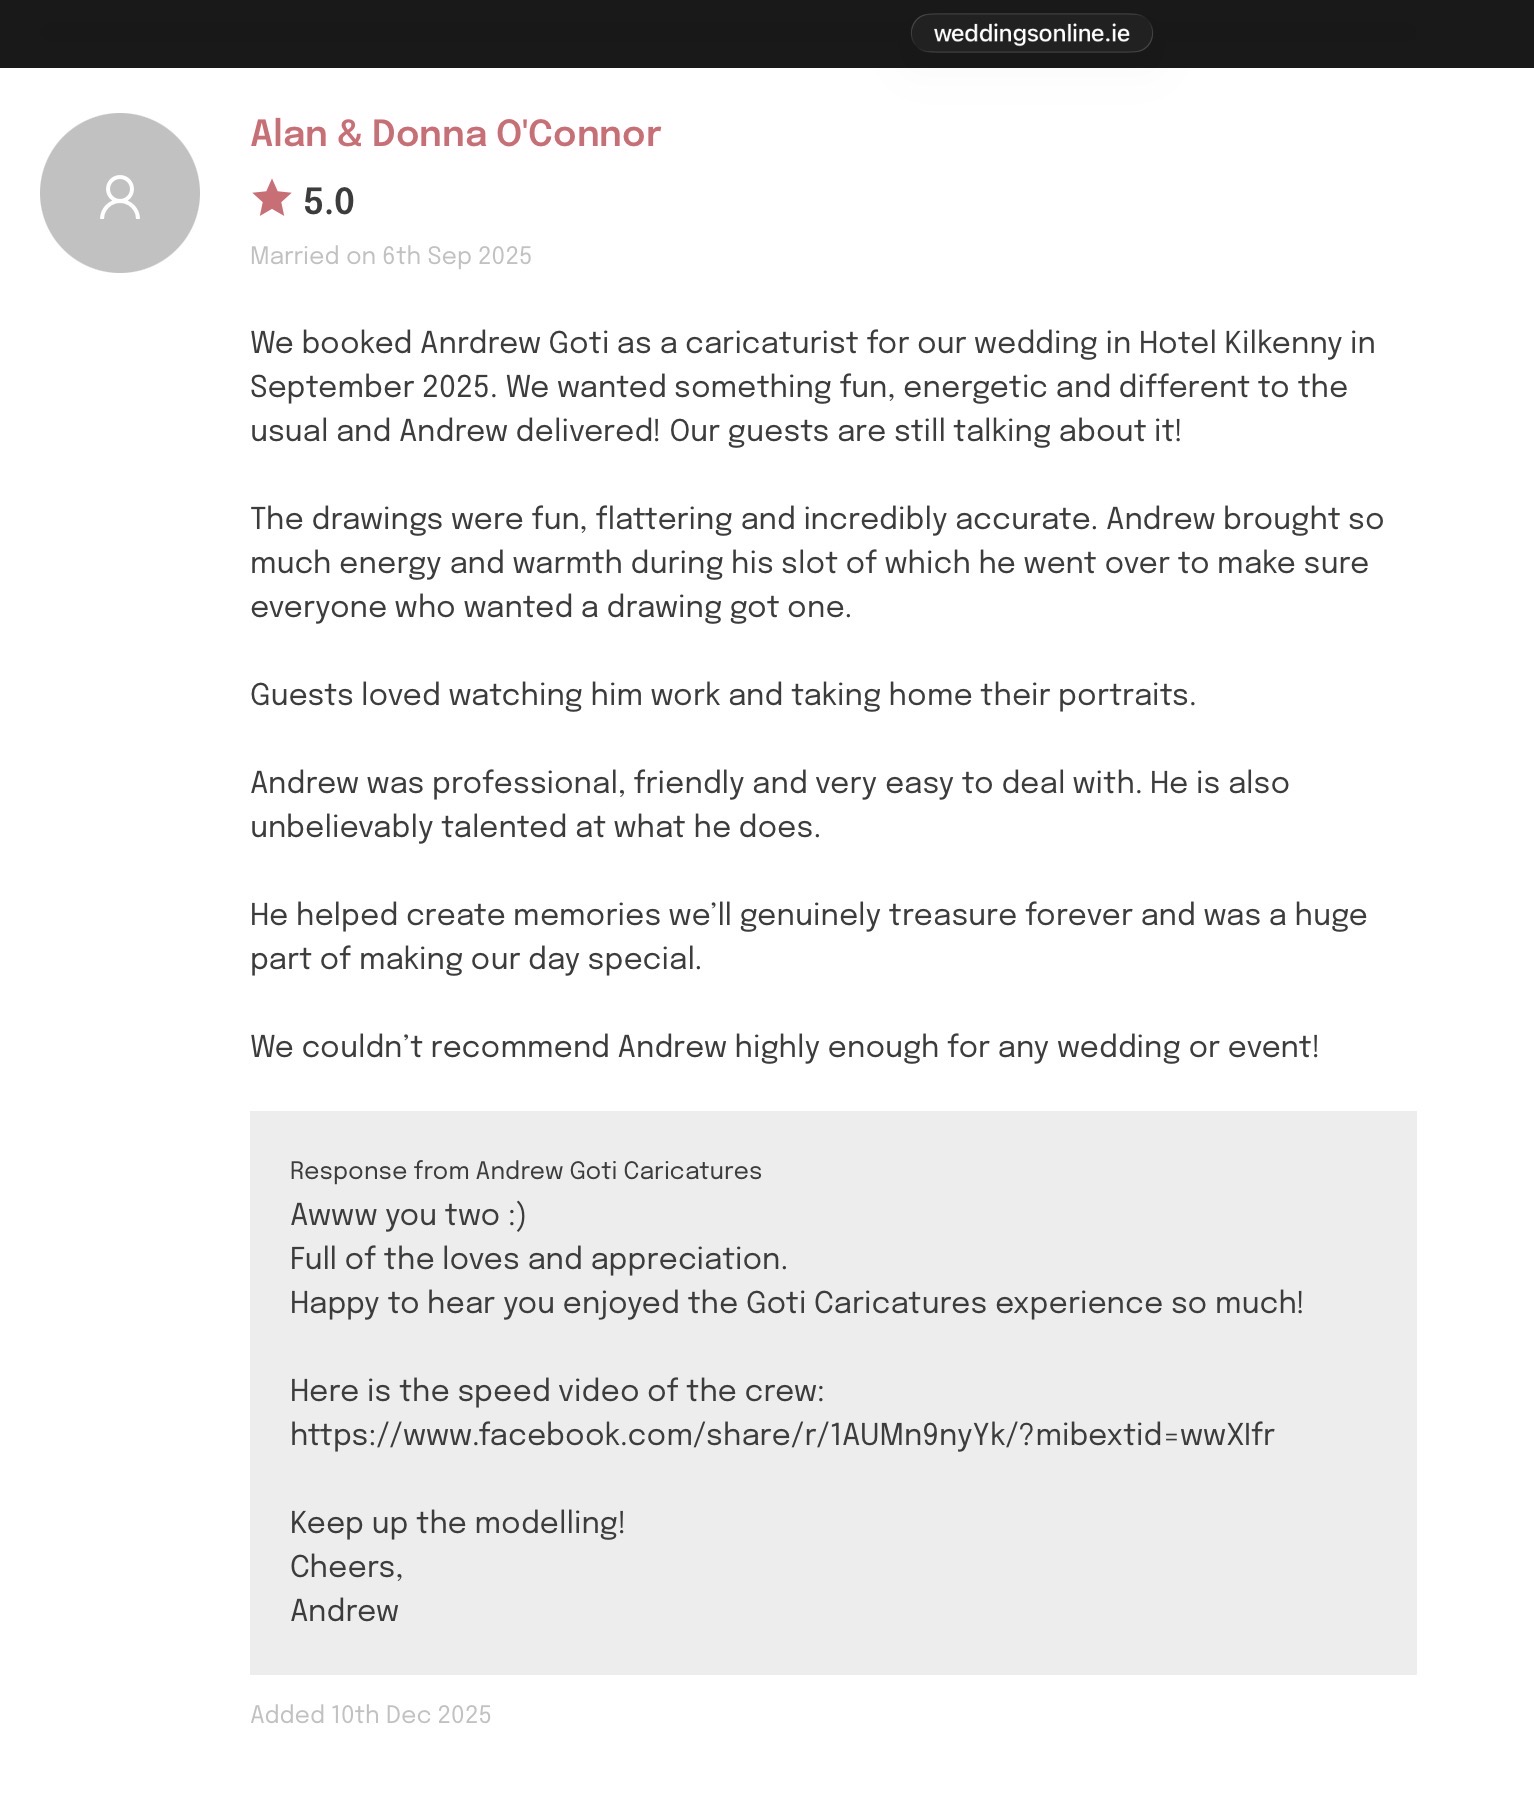Open Alan & Donna O'Connor reviewer name
Viewport: 1534px width, 1804px height.
(455, 133)
